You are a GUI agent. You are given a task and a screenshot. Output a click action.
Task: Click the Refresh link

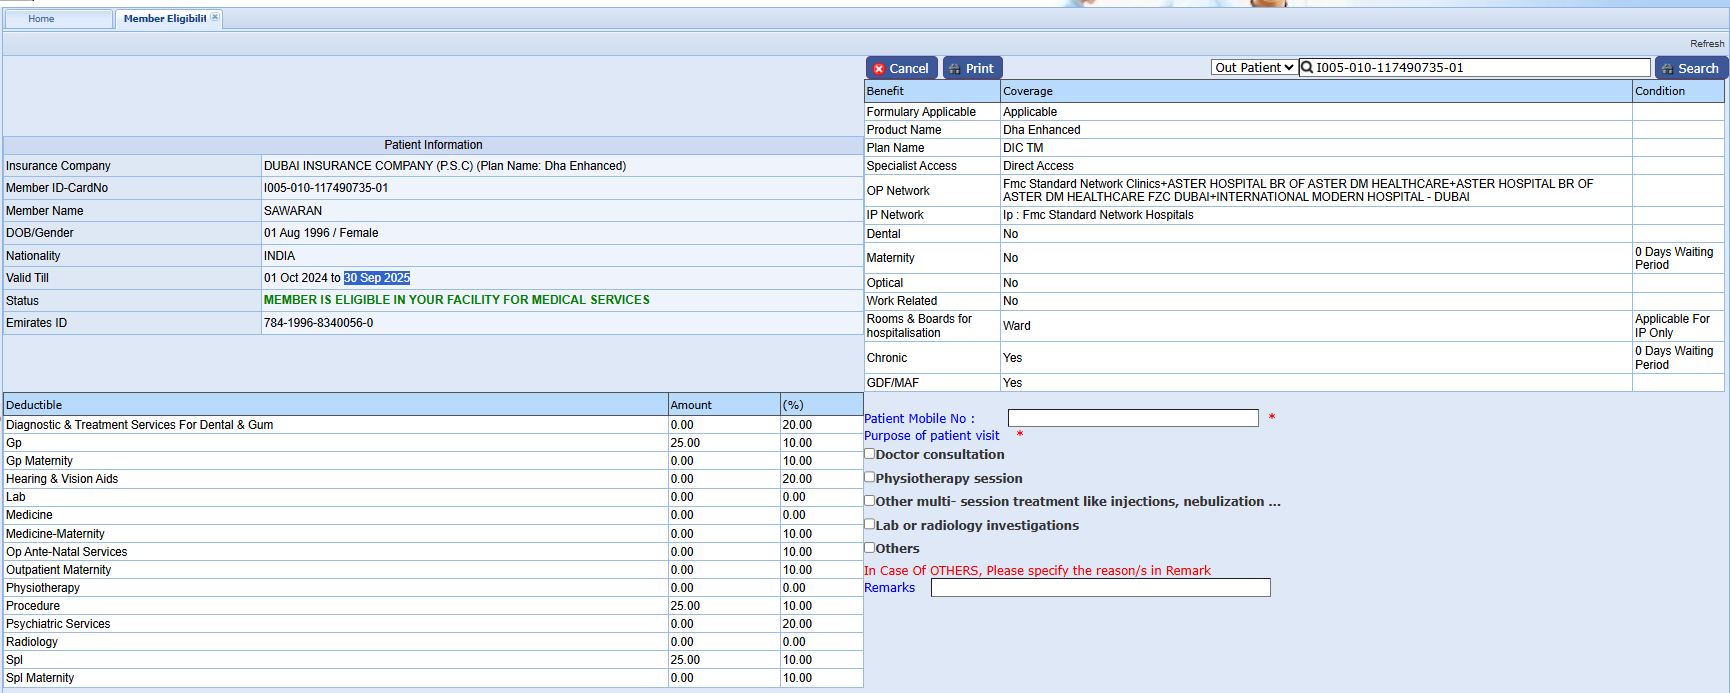(x=1706, y=43)
